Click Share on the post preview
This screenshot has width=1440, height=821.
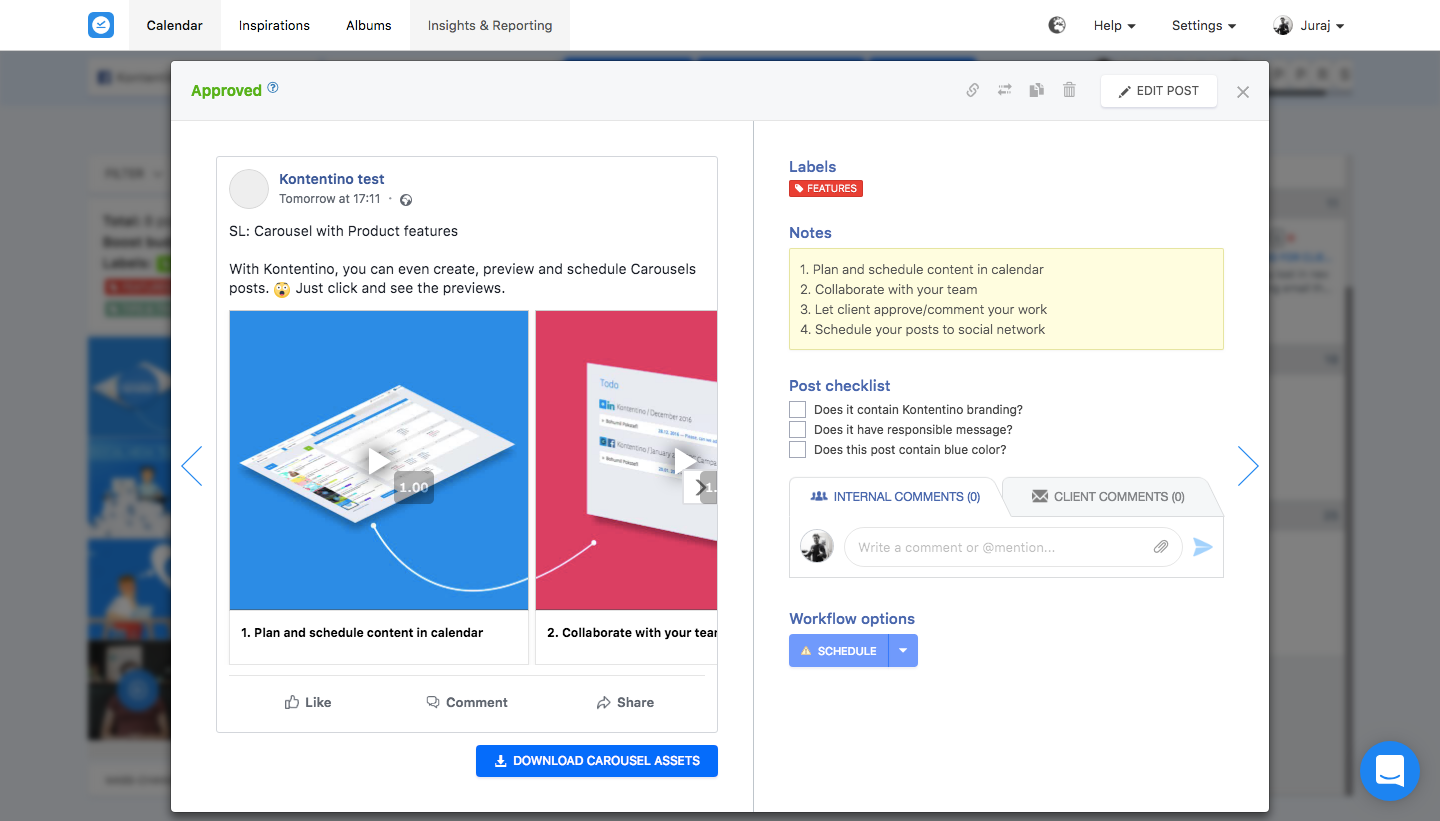[625, 703]
